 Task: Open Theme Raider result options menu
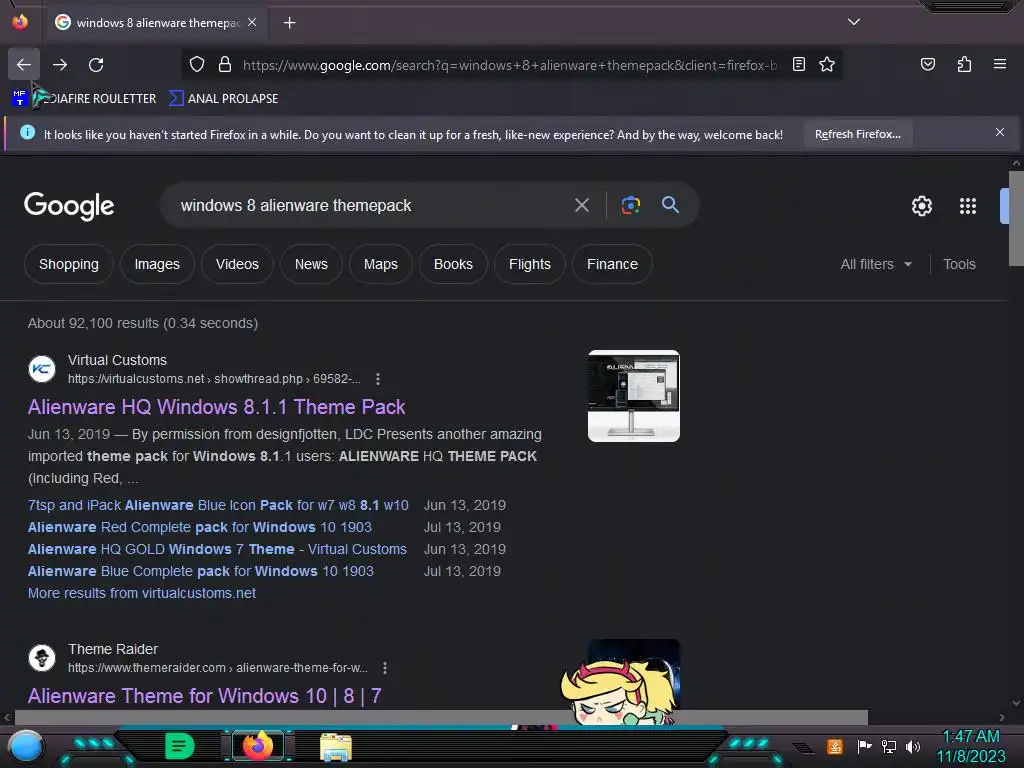click(385, 668)
